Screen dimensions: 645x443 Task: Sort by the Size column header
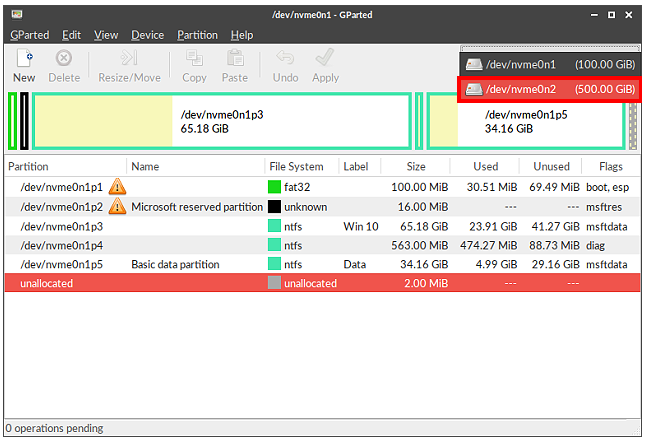pos(416,167)
